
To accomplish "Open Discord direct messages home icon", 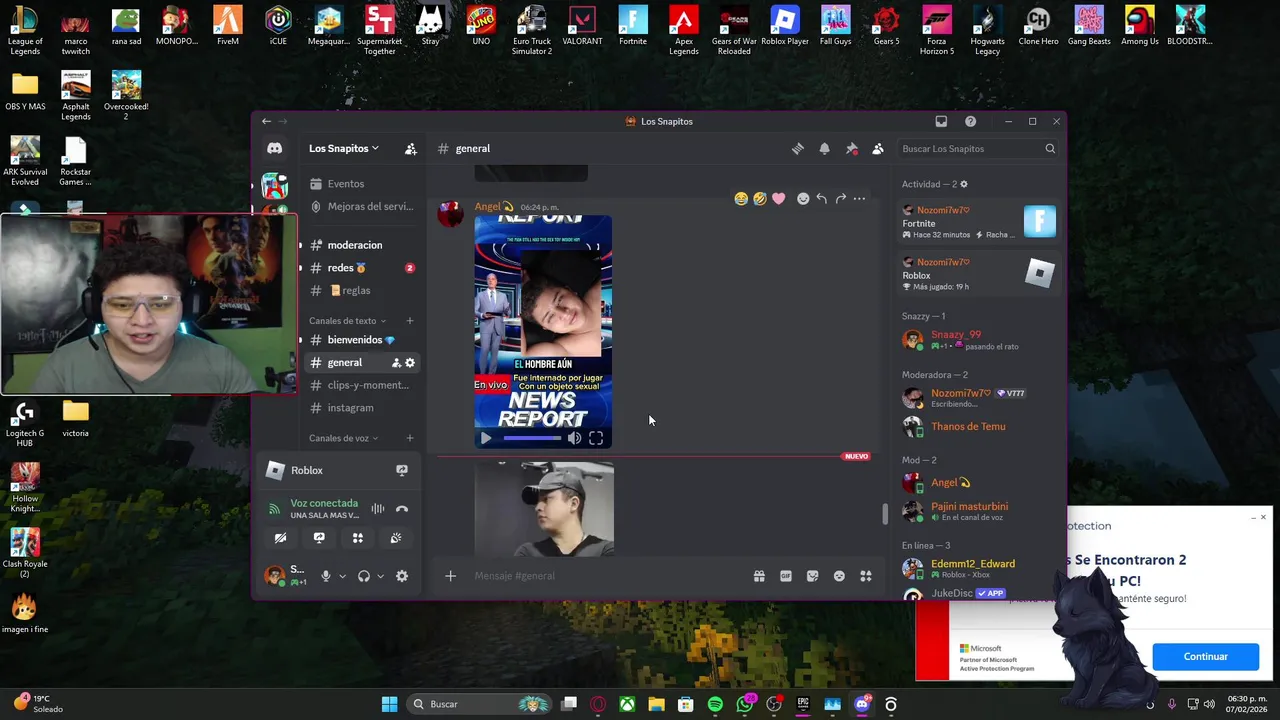I will click(274, 148).
